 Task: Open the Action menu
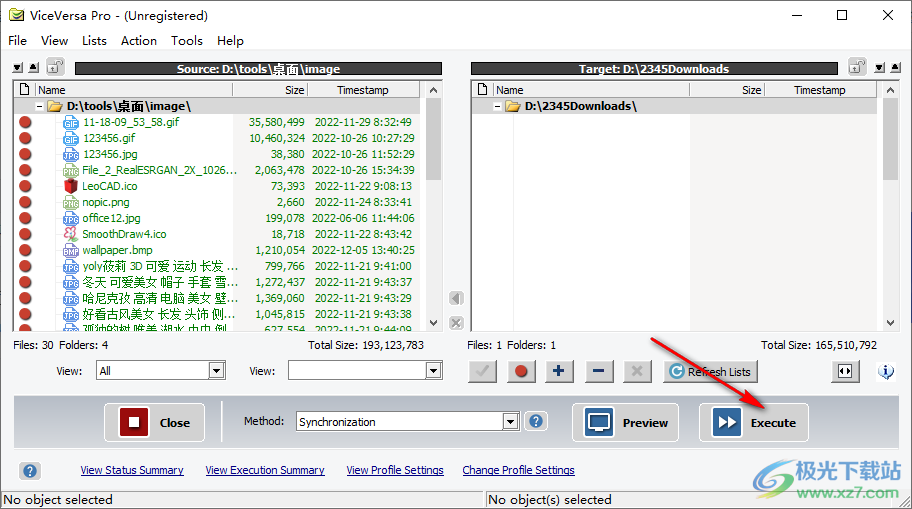tap(139, 41)
